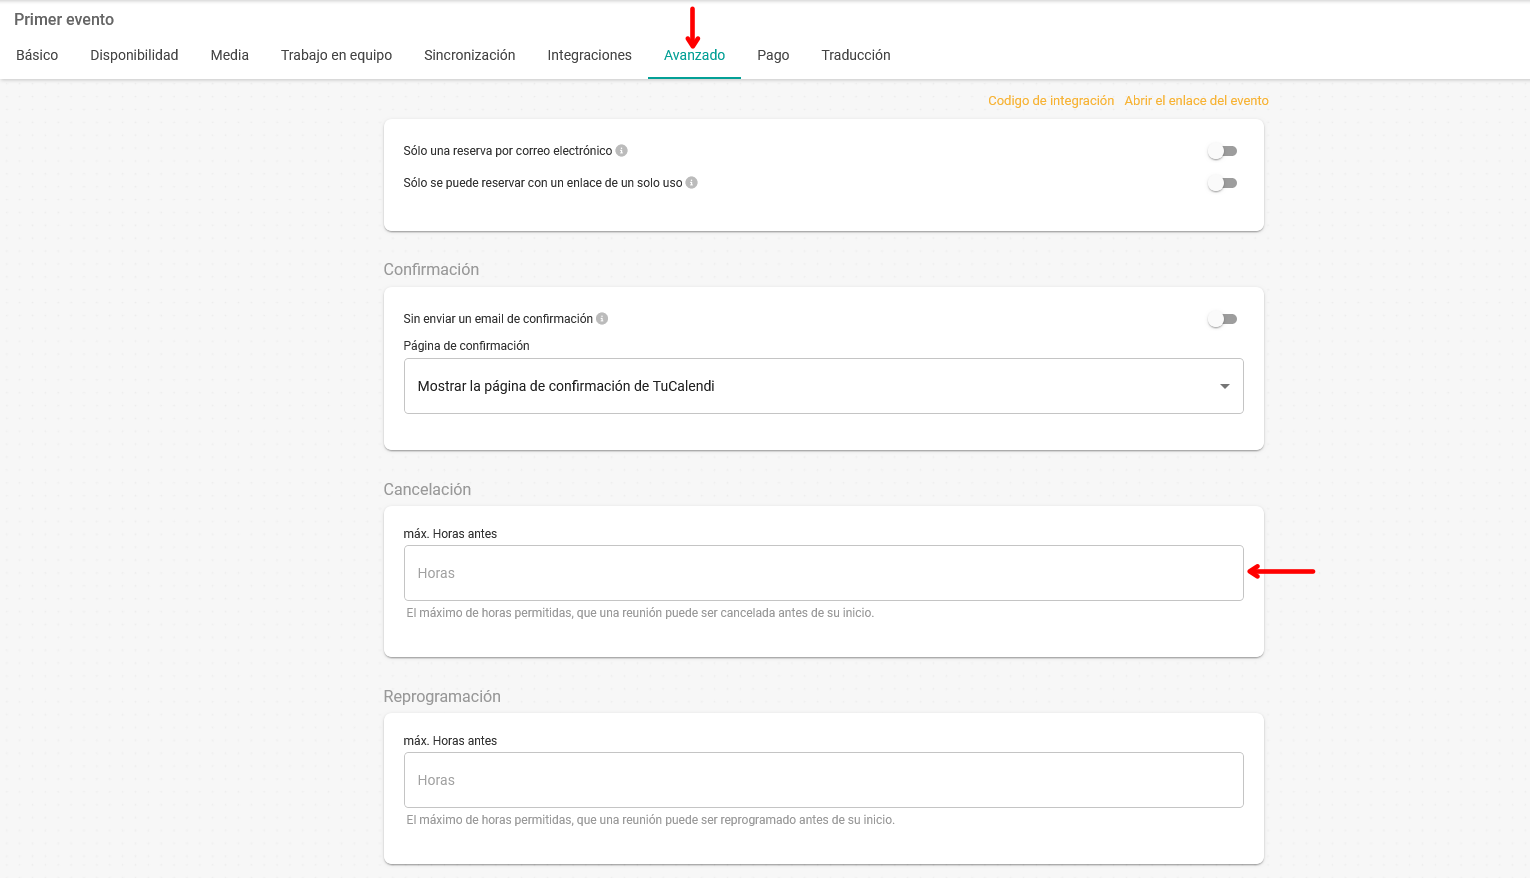Click the 'Primer evento' title

pos(64,19)
